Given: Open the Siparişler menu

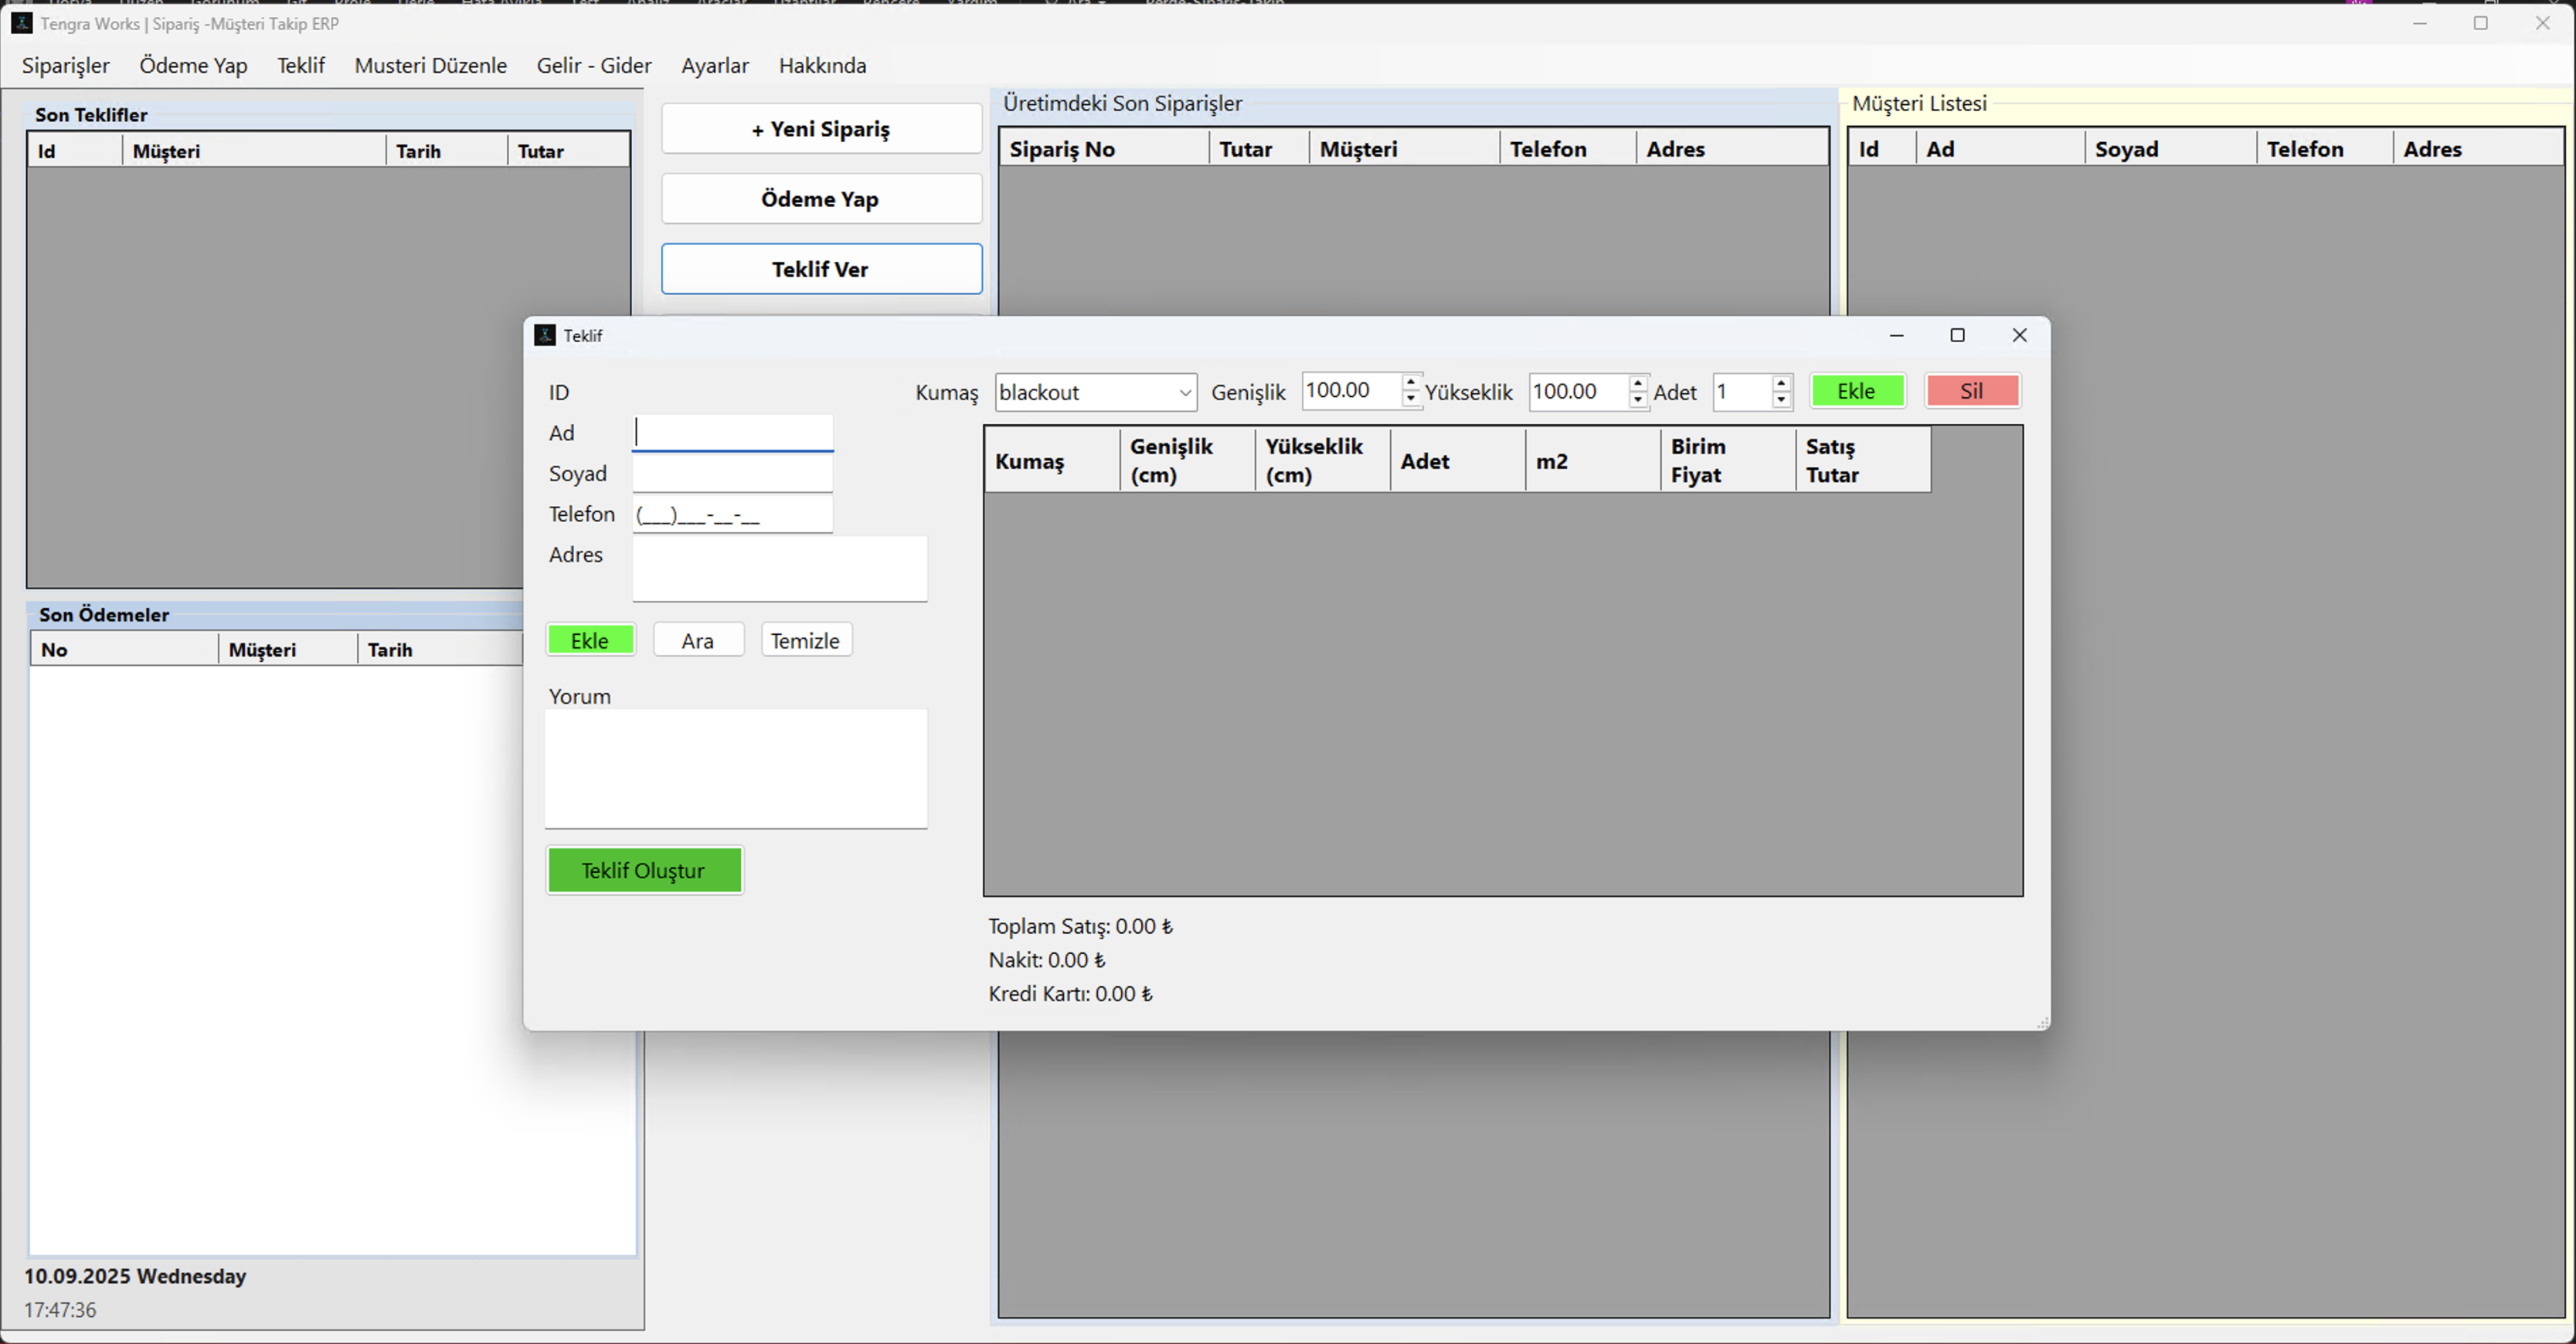Looking at the screenshot, I should [66, 65].
